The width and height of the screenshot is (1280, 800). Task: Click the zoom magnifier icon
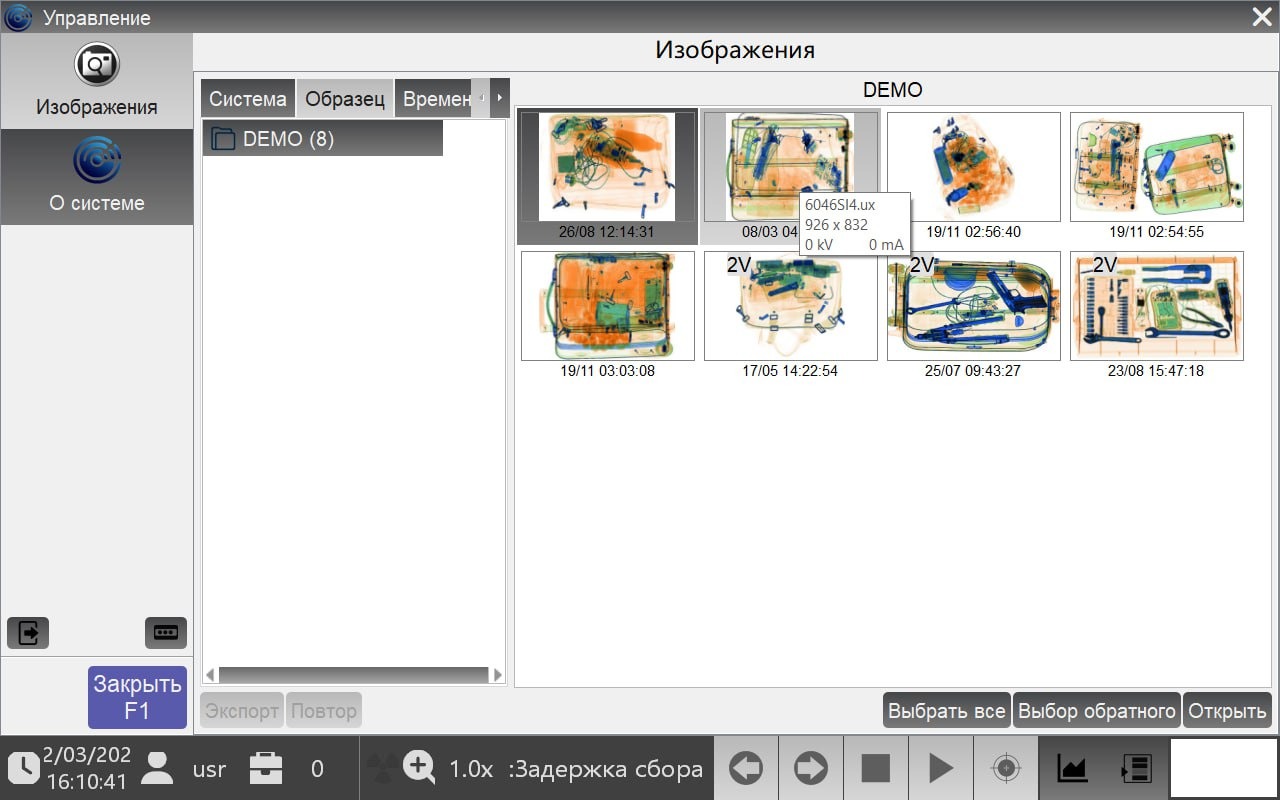(x=419, y=768)
